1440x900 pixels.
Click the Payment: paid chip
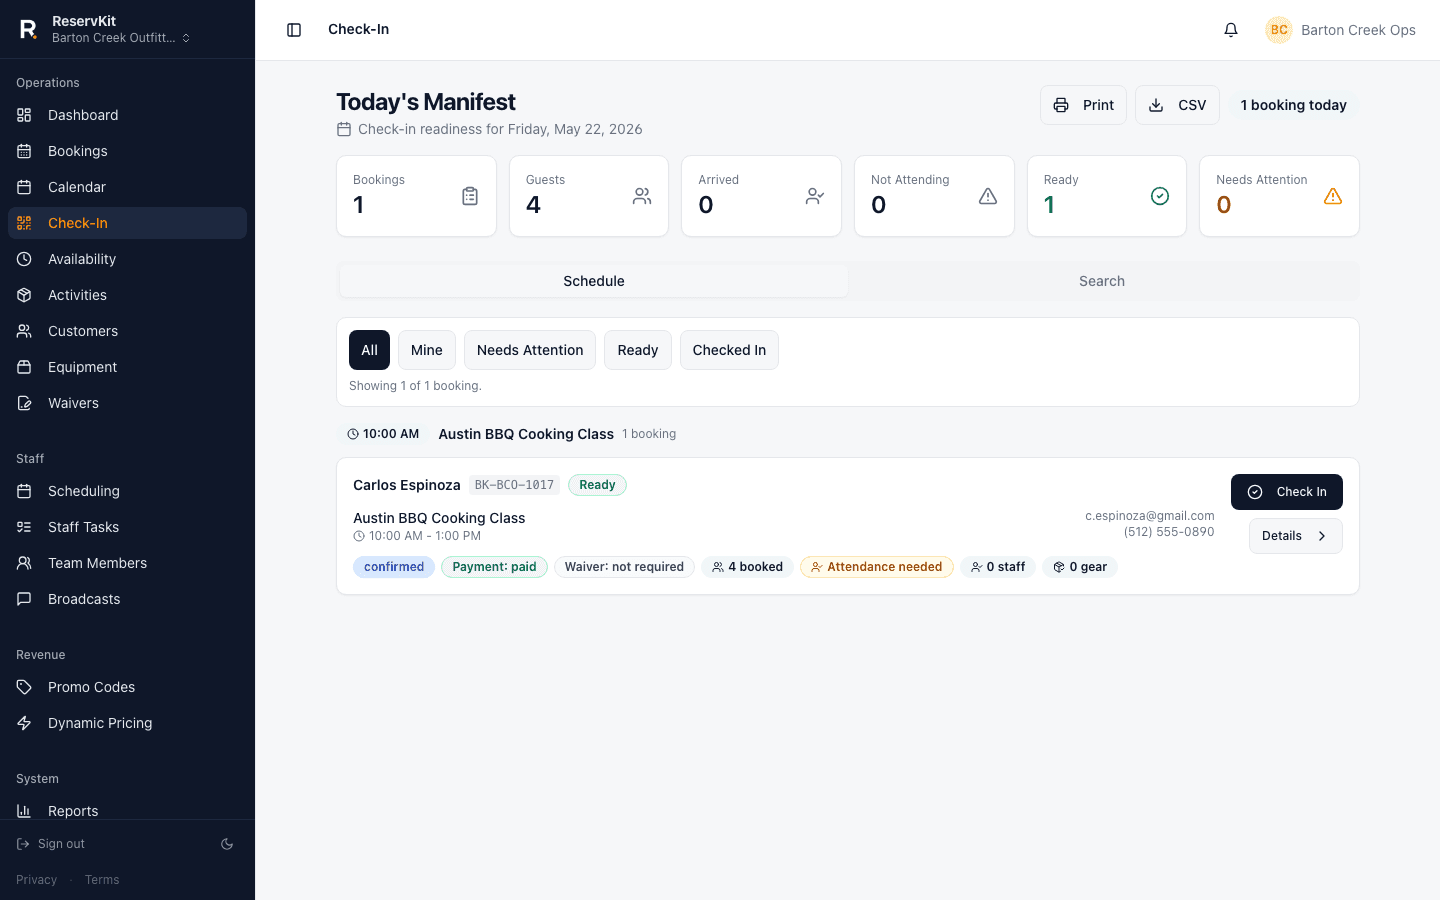(494, 567)
